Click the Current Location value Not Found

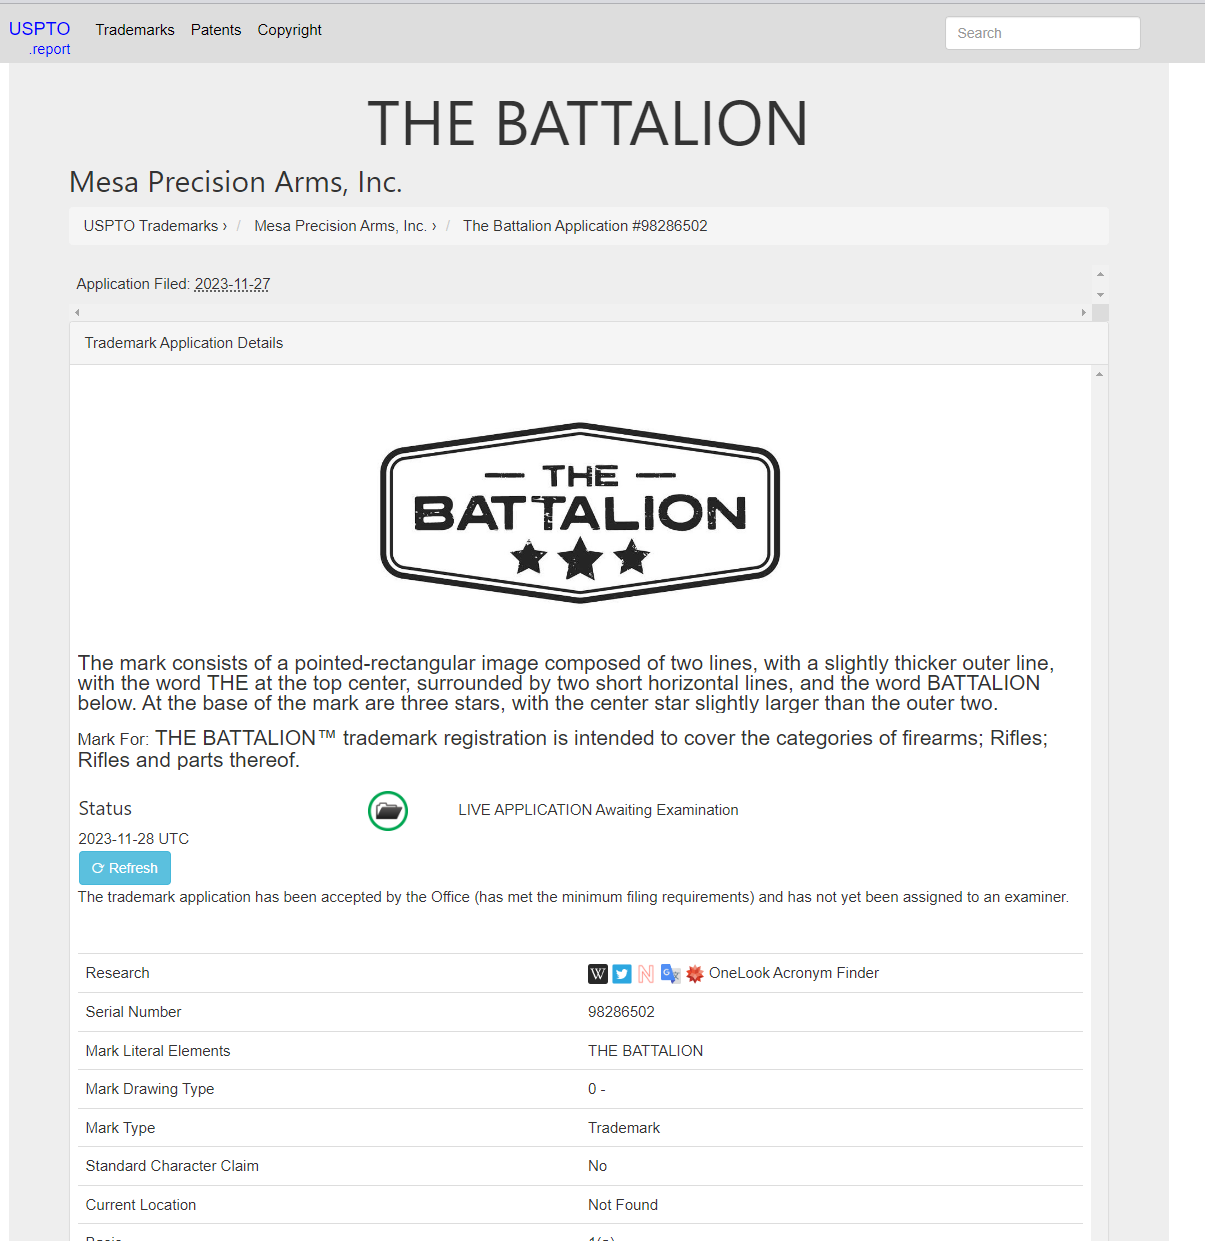623,1205
